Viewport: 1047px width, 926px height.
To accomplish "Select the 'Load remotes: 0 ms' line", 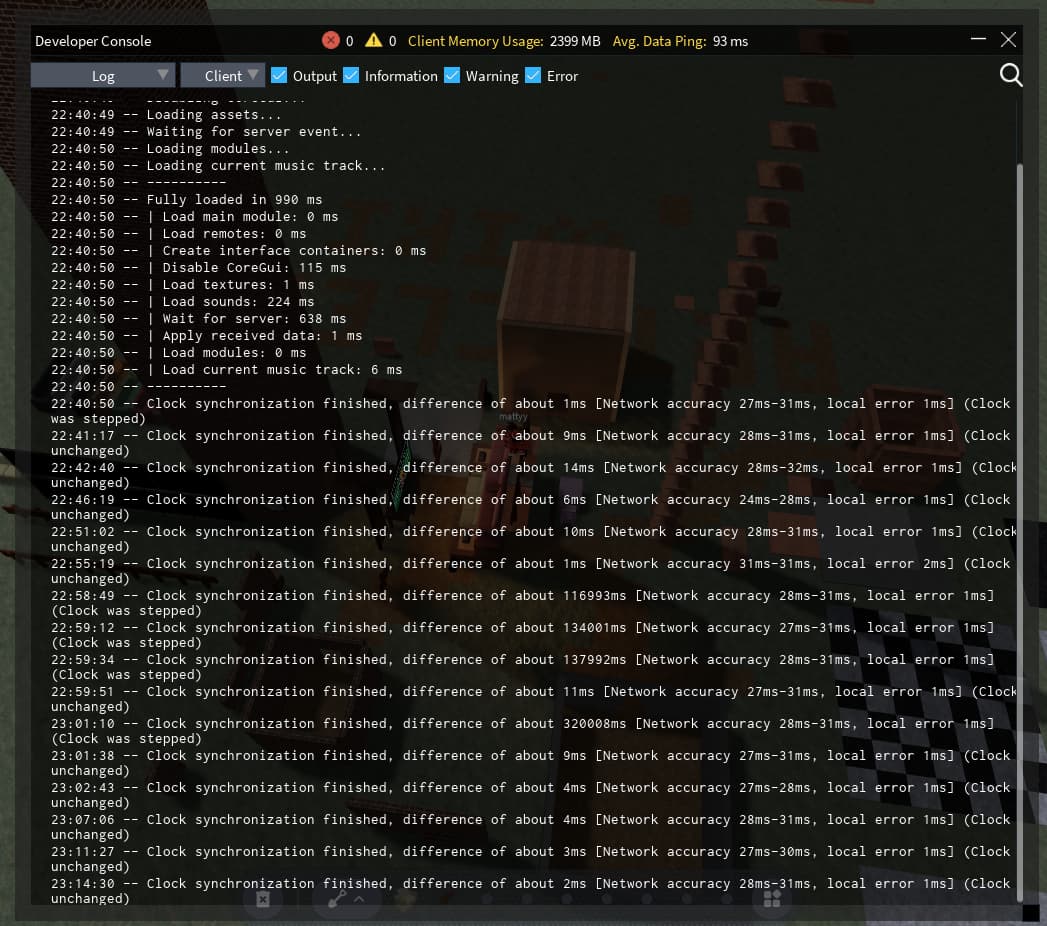I will pyautogui.click(x=178, y=234).
